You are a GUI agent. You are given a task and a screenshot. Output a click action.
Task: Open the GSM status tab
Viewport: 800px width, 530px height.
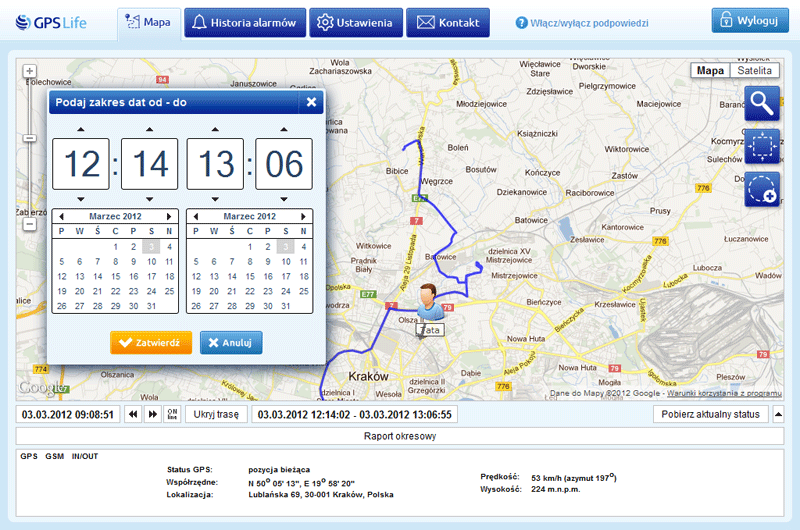[x=55, y=456]
